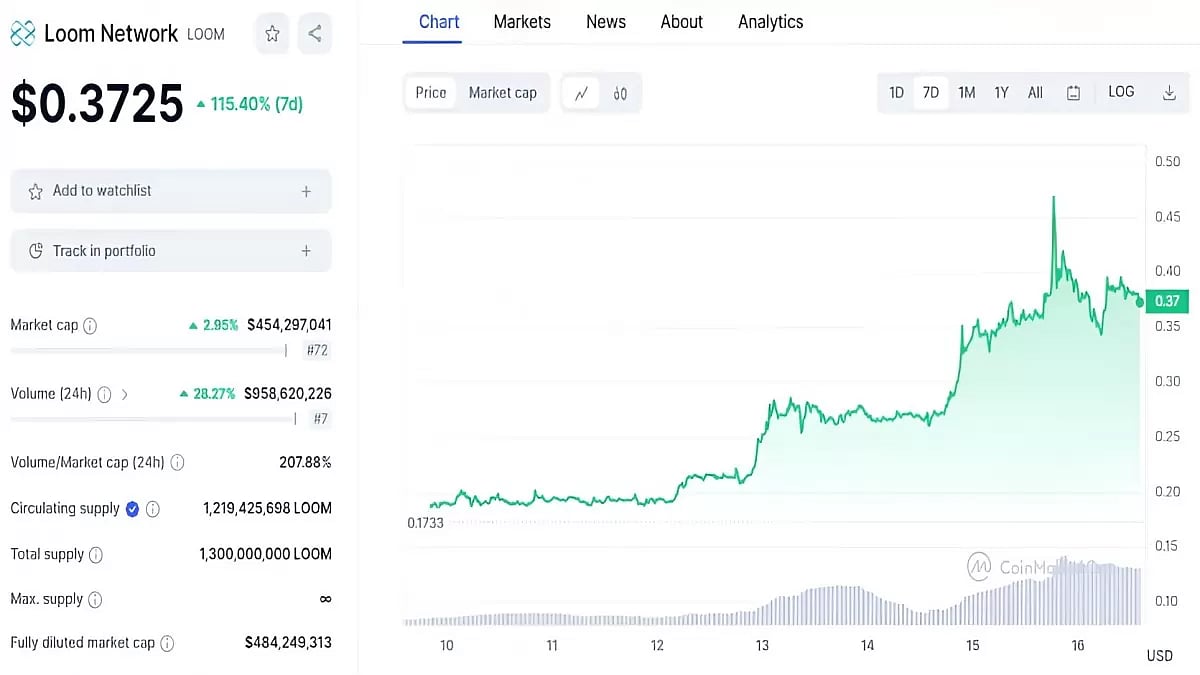Click the verified checkmark beside Circulating supply

132,508
